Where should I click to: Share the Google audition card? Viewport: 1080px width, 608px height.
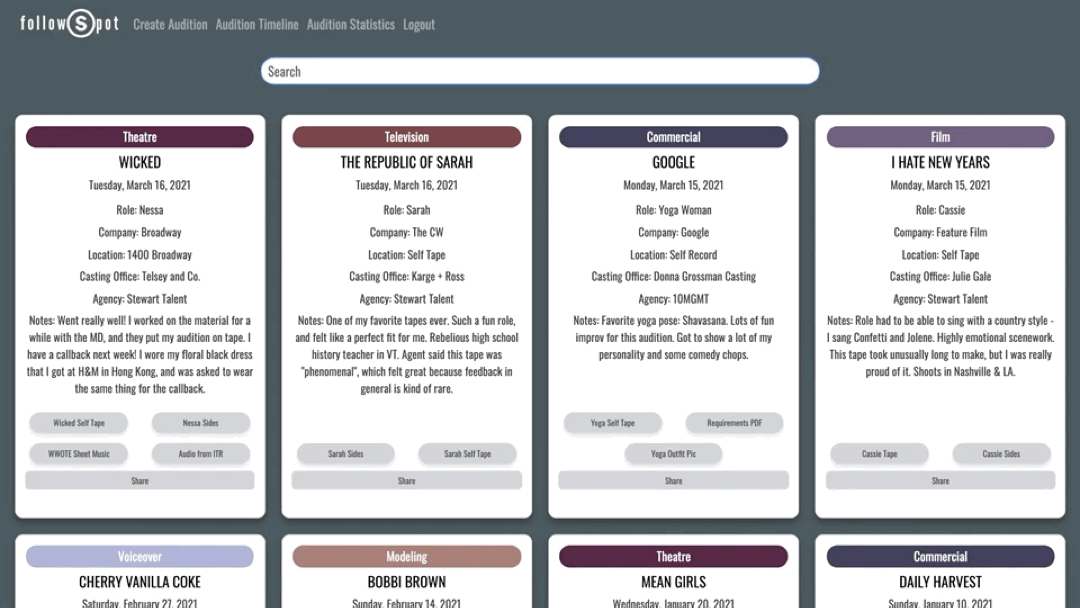click(x=674, y=481)
